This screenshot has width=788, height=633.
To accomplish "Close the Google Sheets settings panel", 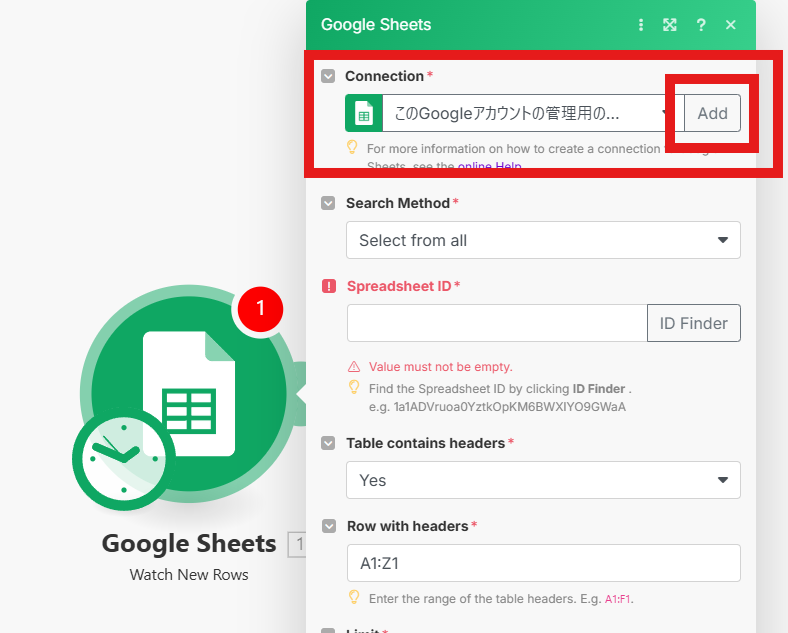I will pos(731,25).
